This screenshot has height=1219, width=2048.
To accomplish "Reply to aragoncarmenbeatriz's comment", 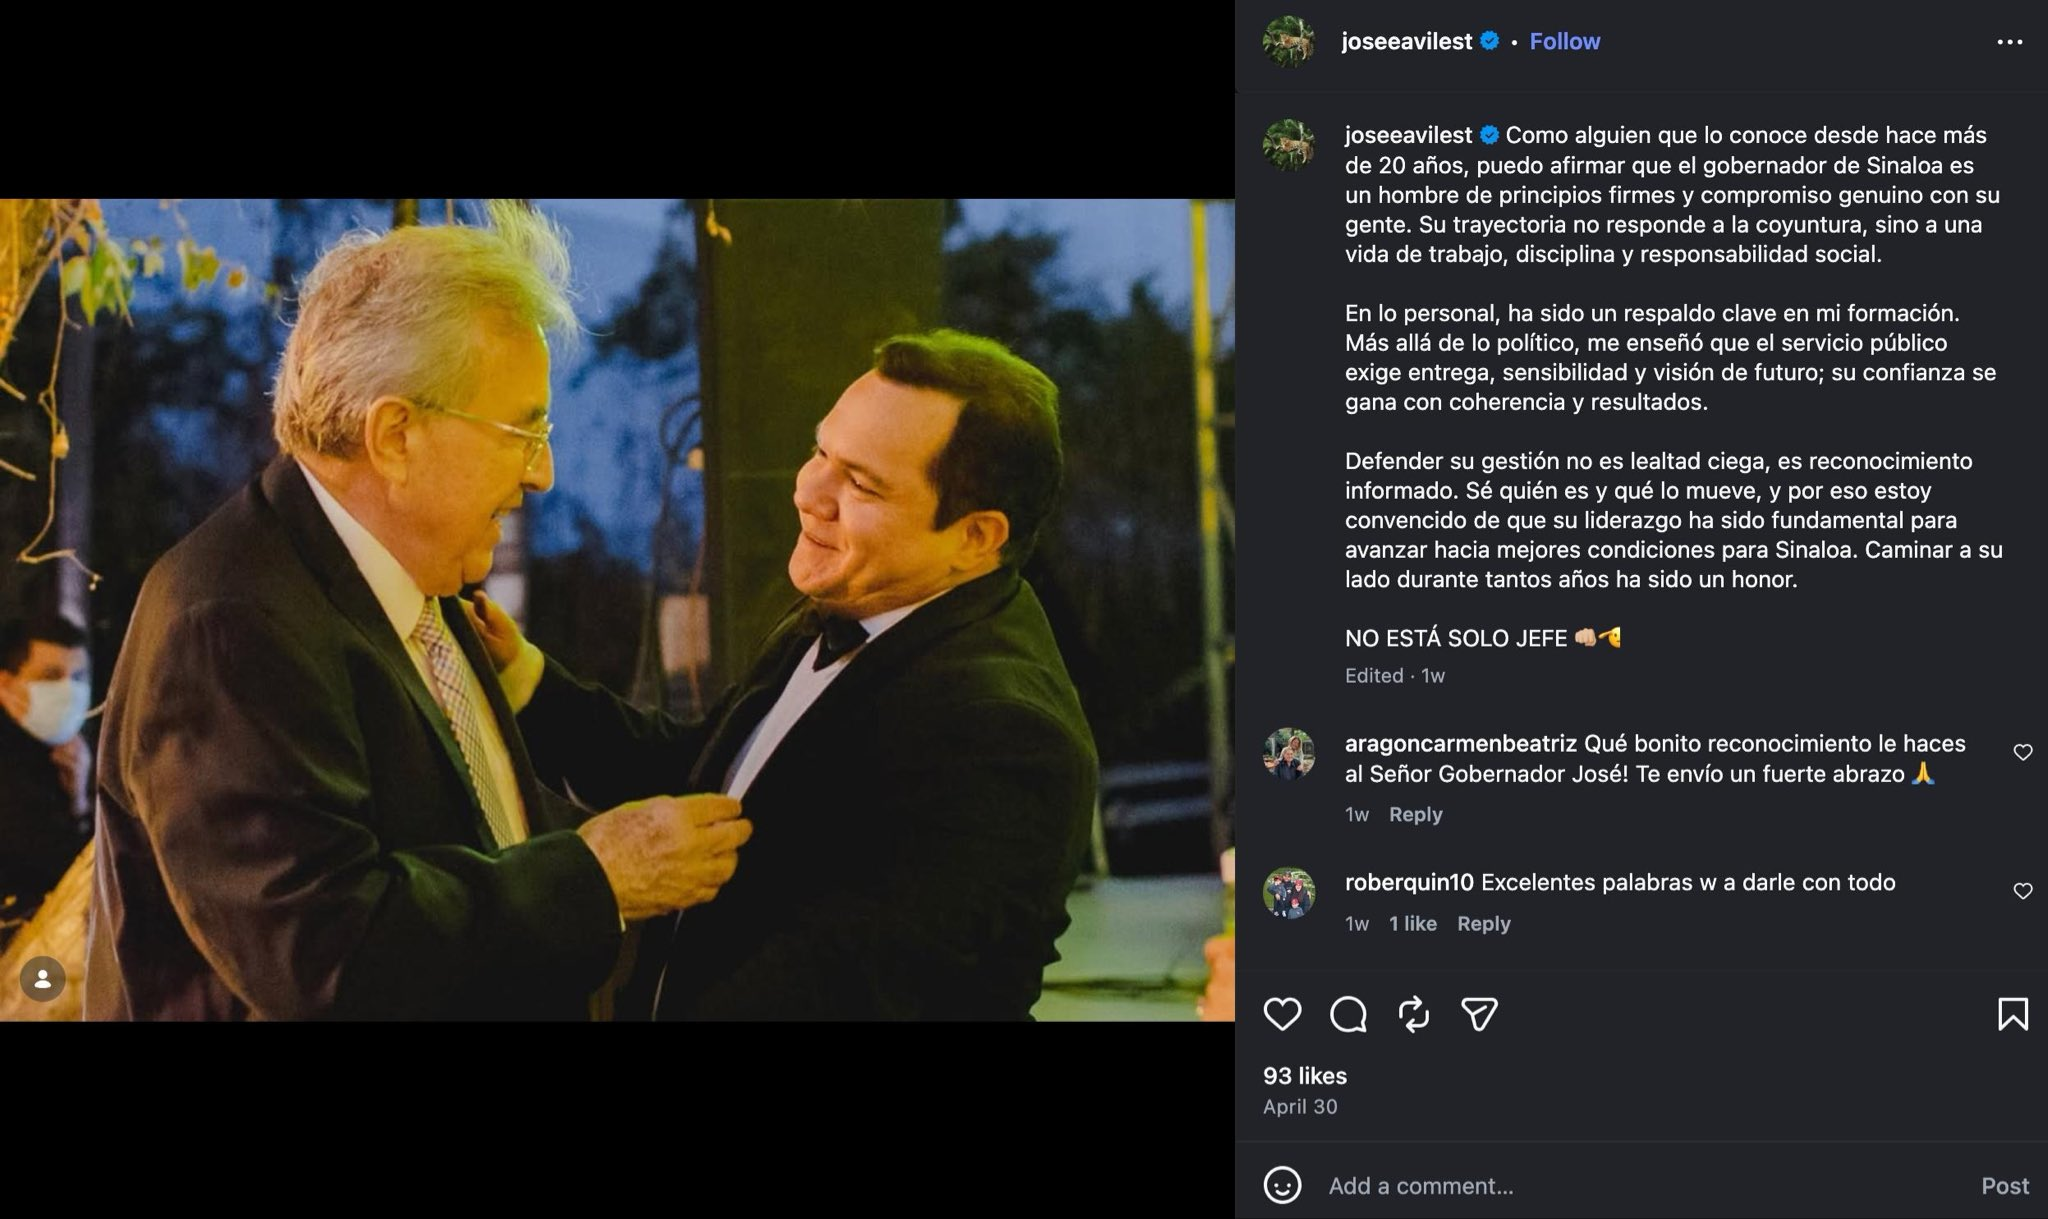I will pyautogui.click(x=1415, y=814).
